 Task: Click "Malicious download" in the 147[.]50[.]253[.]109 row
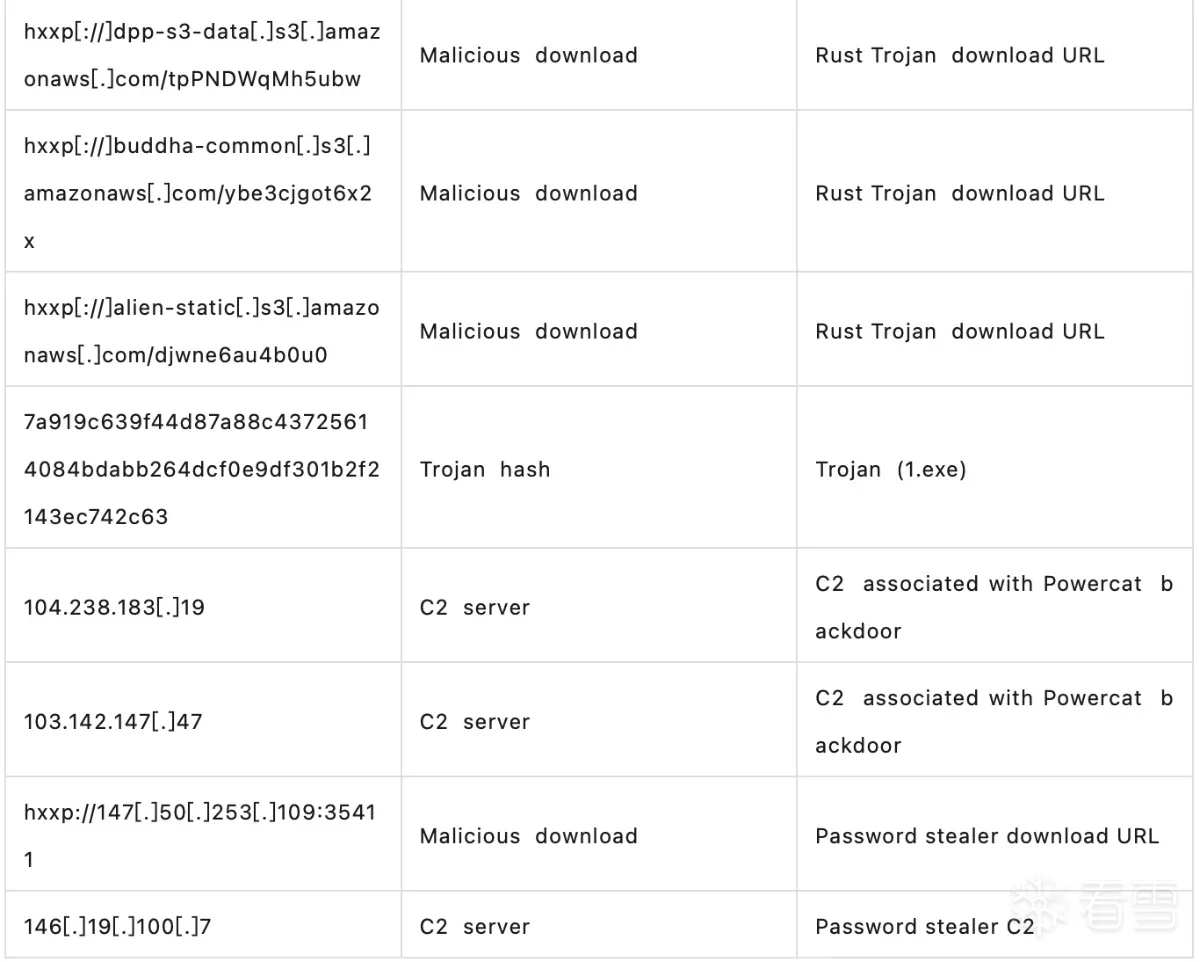tap(528, 836)
